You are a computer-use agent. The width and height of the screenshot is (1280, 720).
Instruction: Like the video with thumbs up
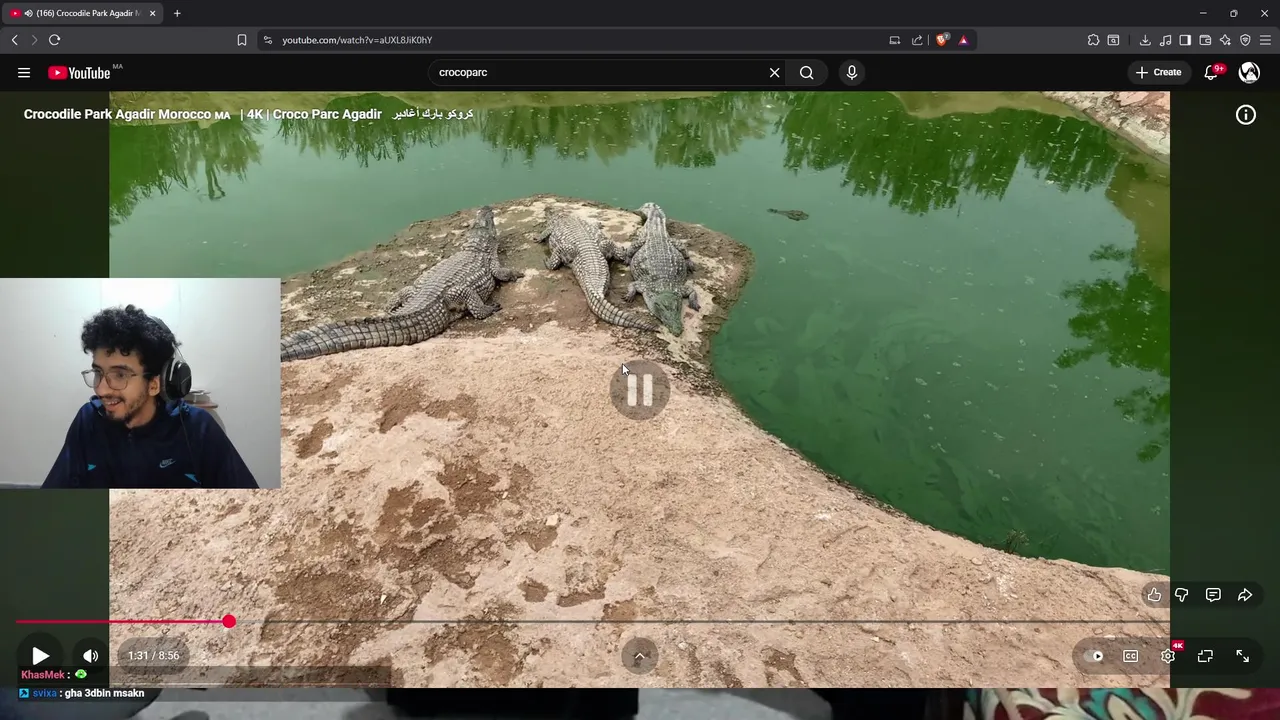pyautogui.click(x=1154, y=595)
